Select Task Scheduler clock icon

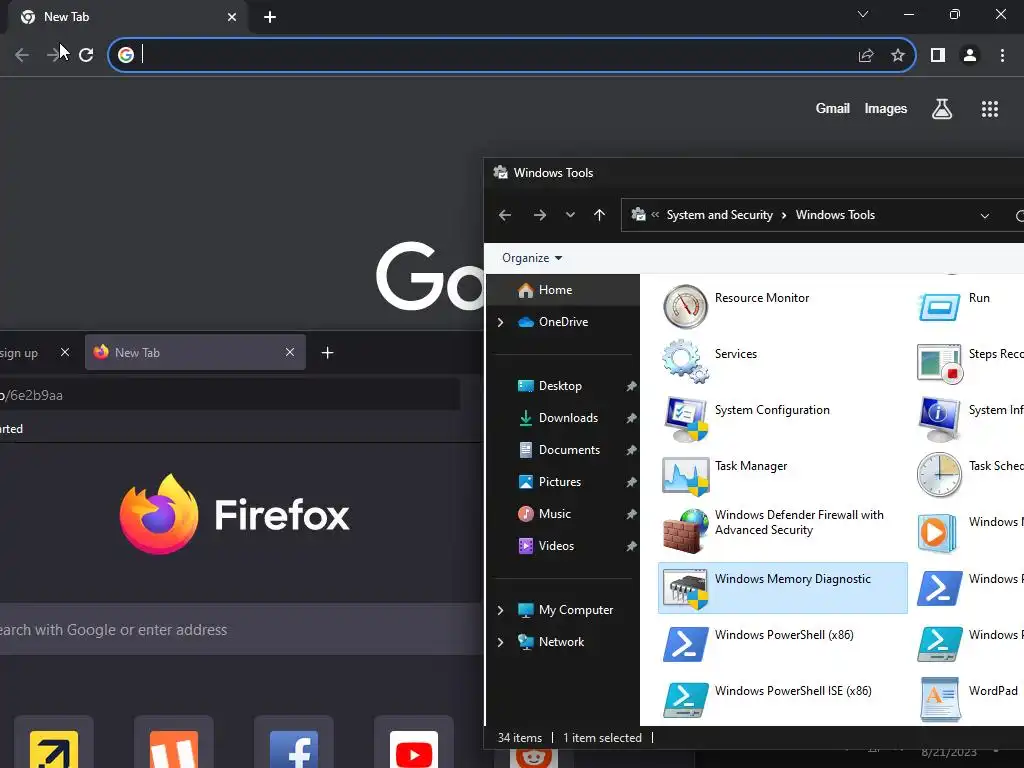click(x=939, y=475)
